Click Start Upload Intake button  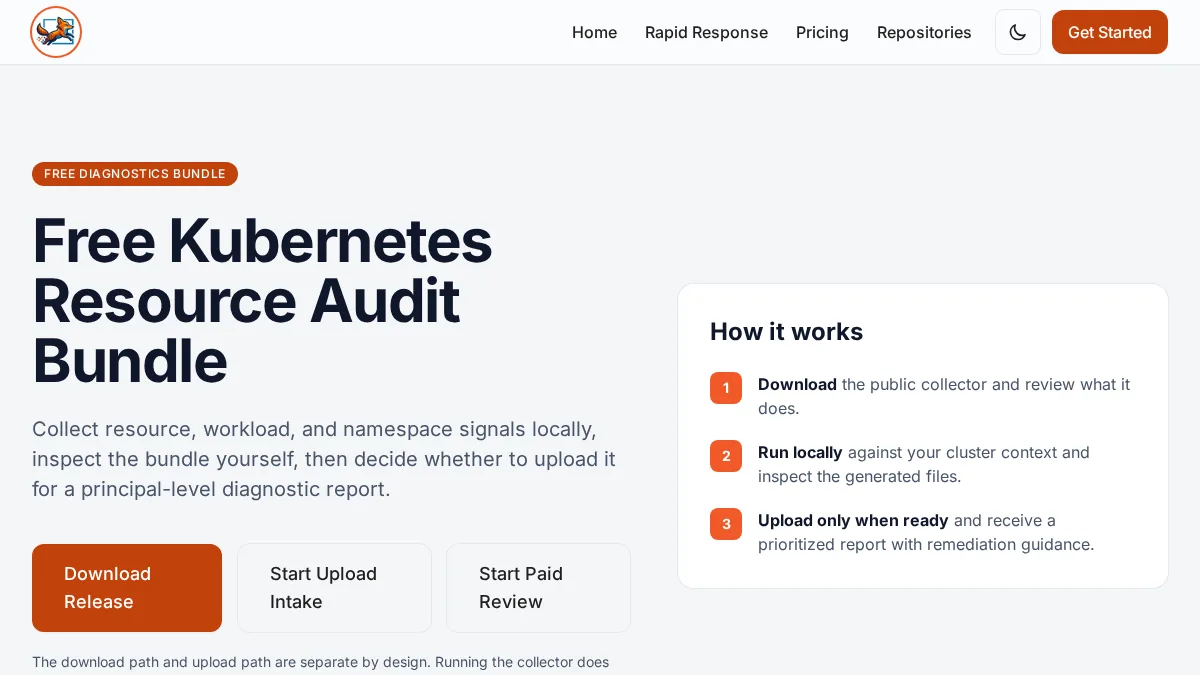(x=334, y=588)
